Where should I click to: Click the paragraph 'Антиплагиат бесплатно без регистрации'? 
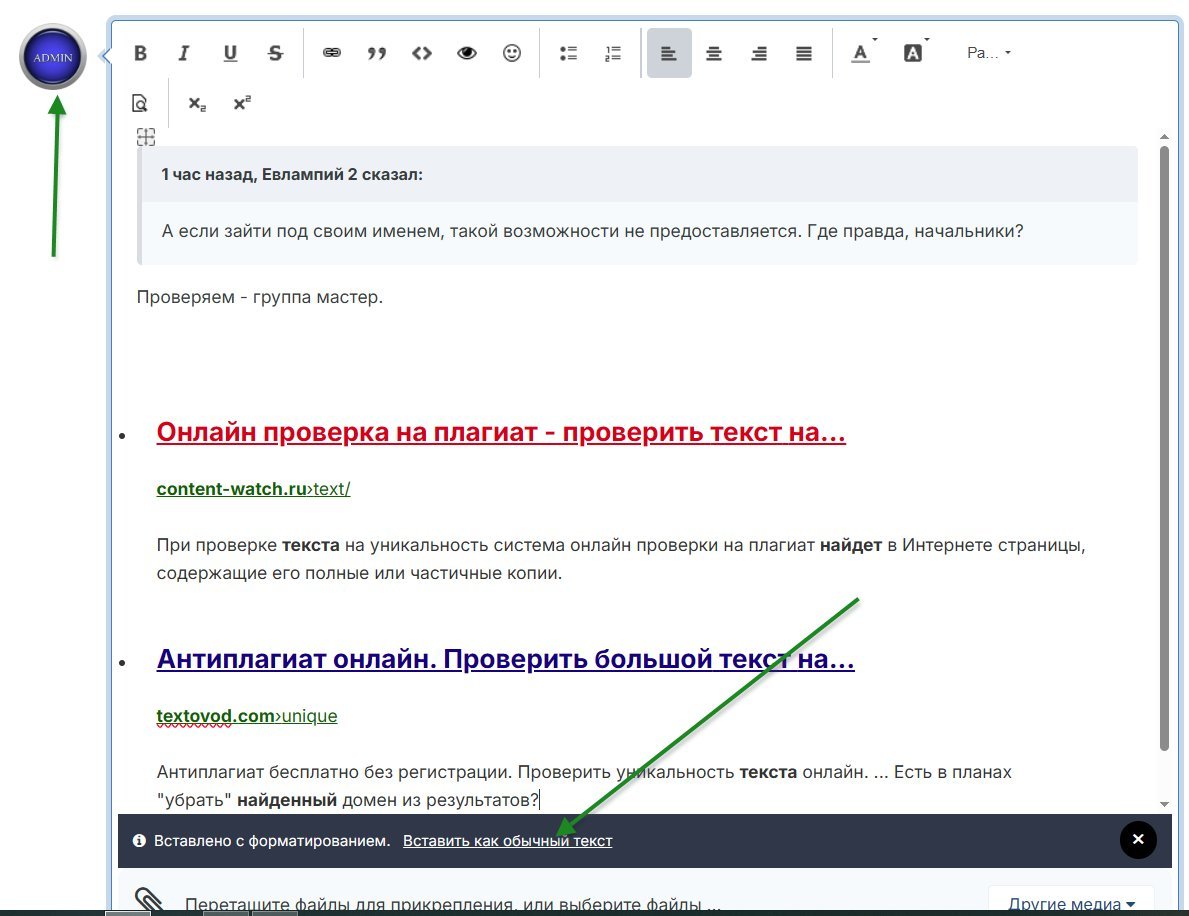584,786
